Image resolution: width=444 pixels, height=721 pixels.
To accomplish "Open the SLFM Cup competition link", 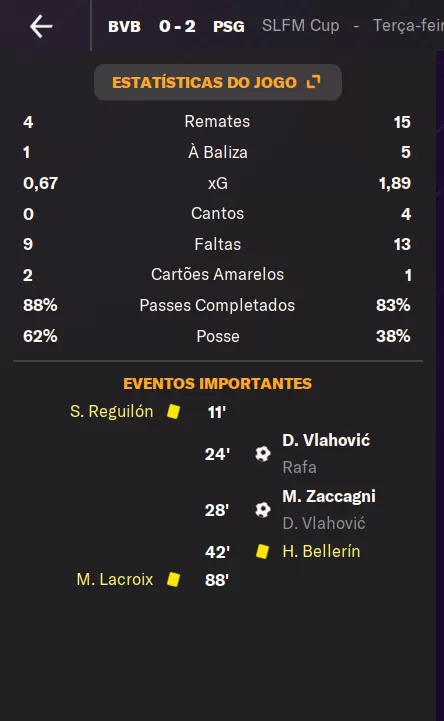I will click(x=301, y=25).
